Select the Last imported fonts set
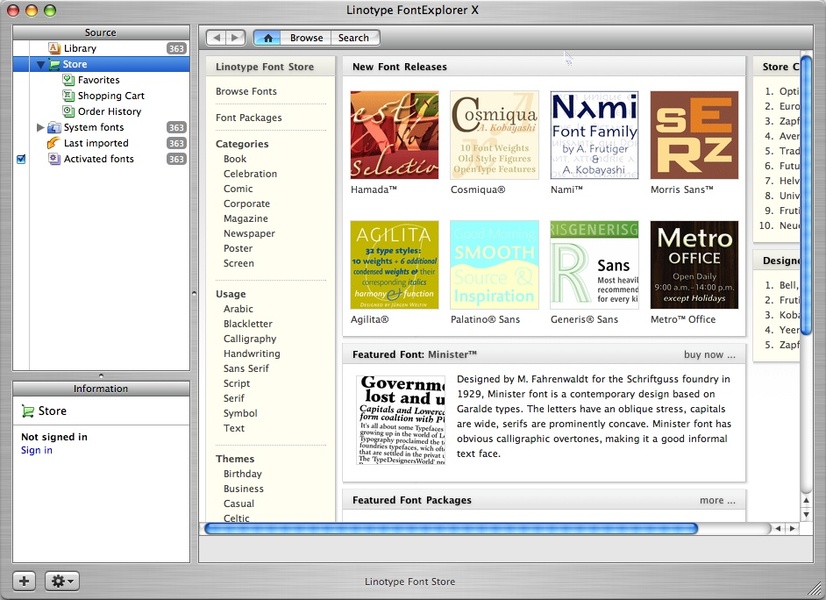The width and height of the screenshot is (826, 600). (96, 143)
